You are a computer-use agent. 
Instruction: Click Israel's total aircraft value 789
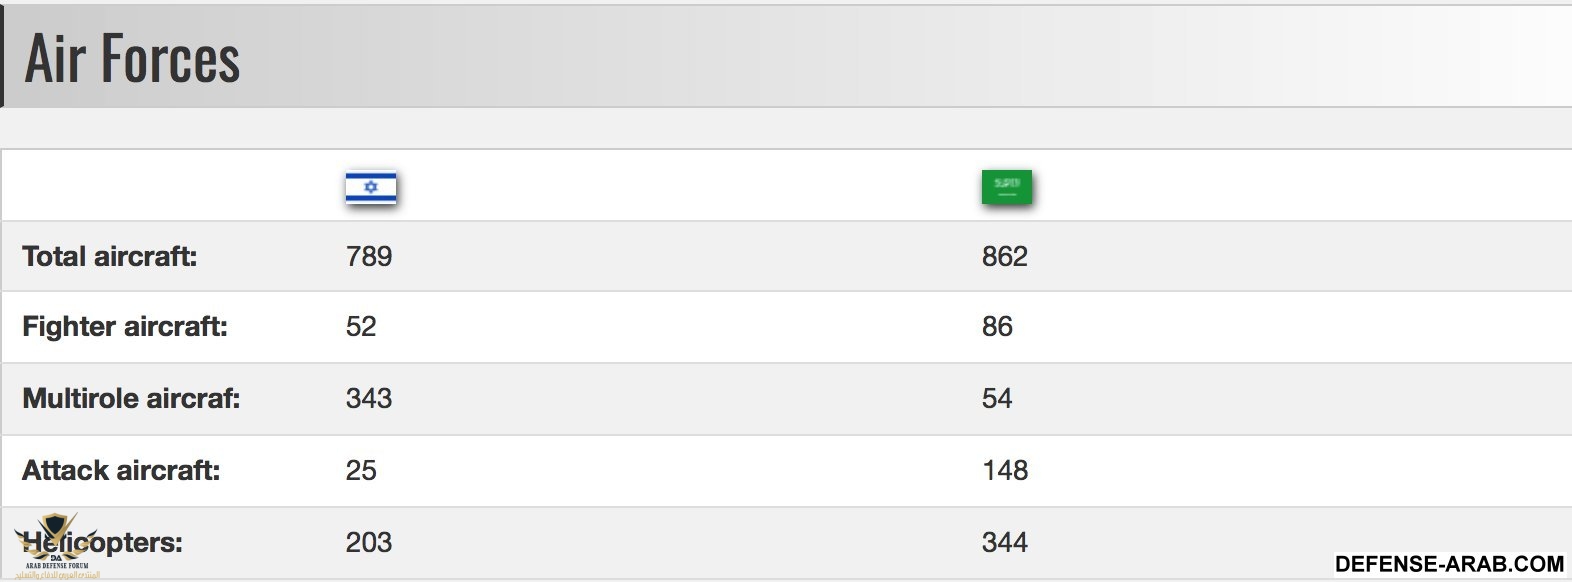tap(369, 257)
